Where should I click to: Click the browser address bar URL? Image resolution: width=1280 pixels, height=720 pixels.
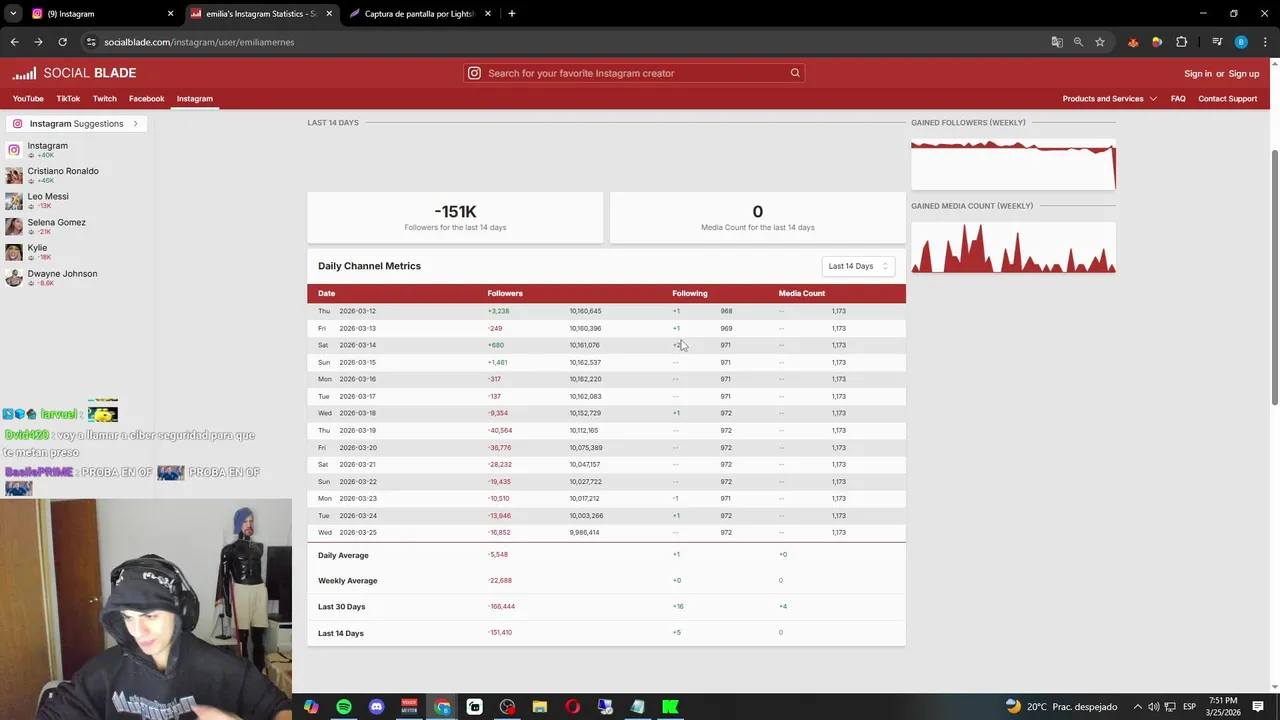coord(199,42)
